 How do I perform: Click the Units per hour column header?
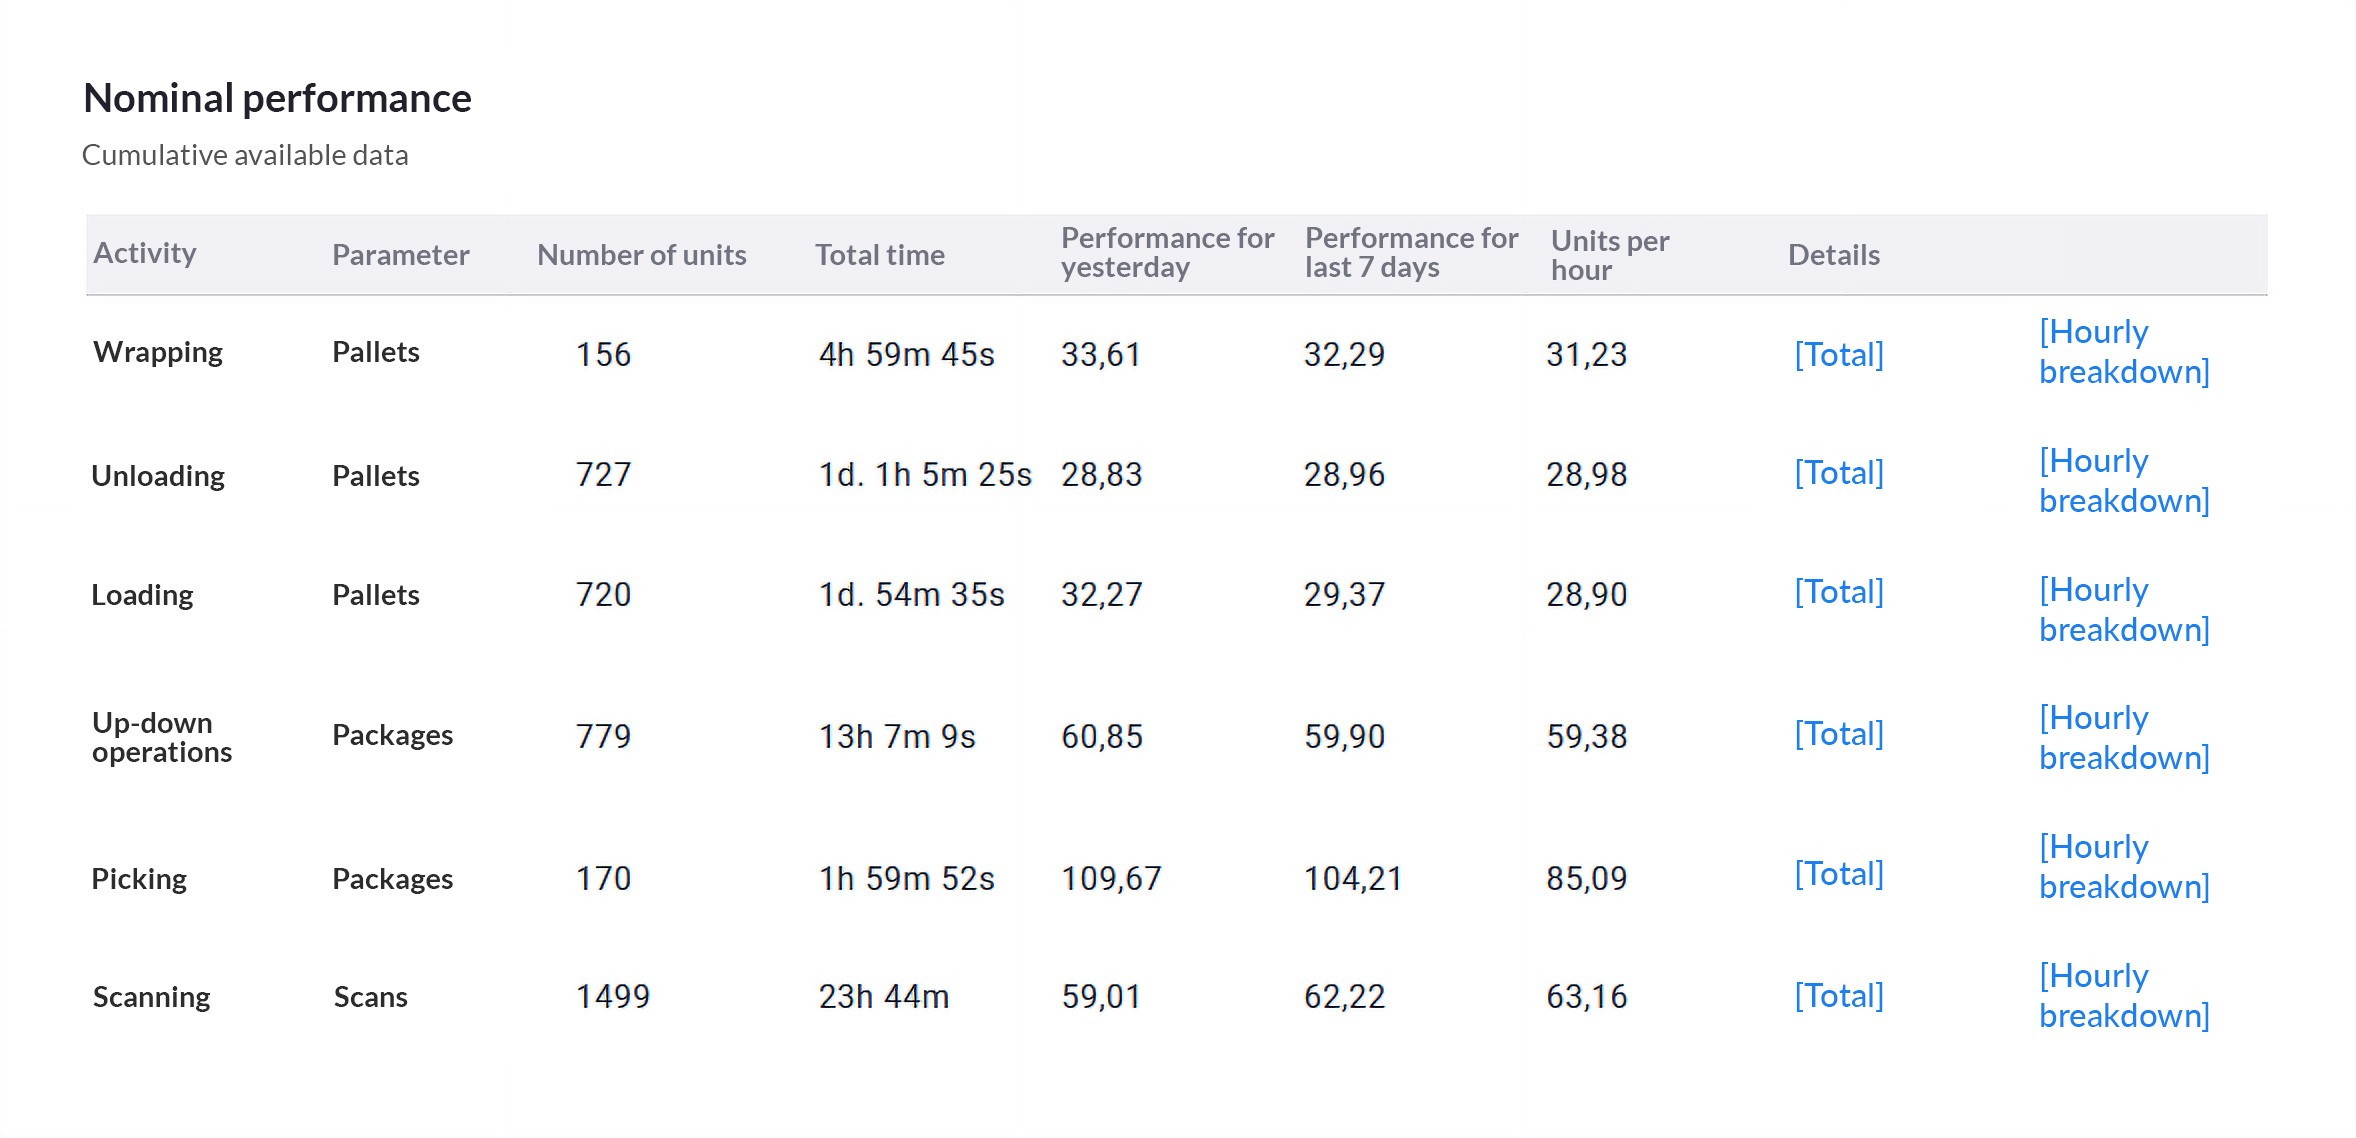[x=1610, y=255]
